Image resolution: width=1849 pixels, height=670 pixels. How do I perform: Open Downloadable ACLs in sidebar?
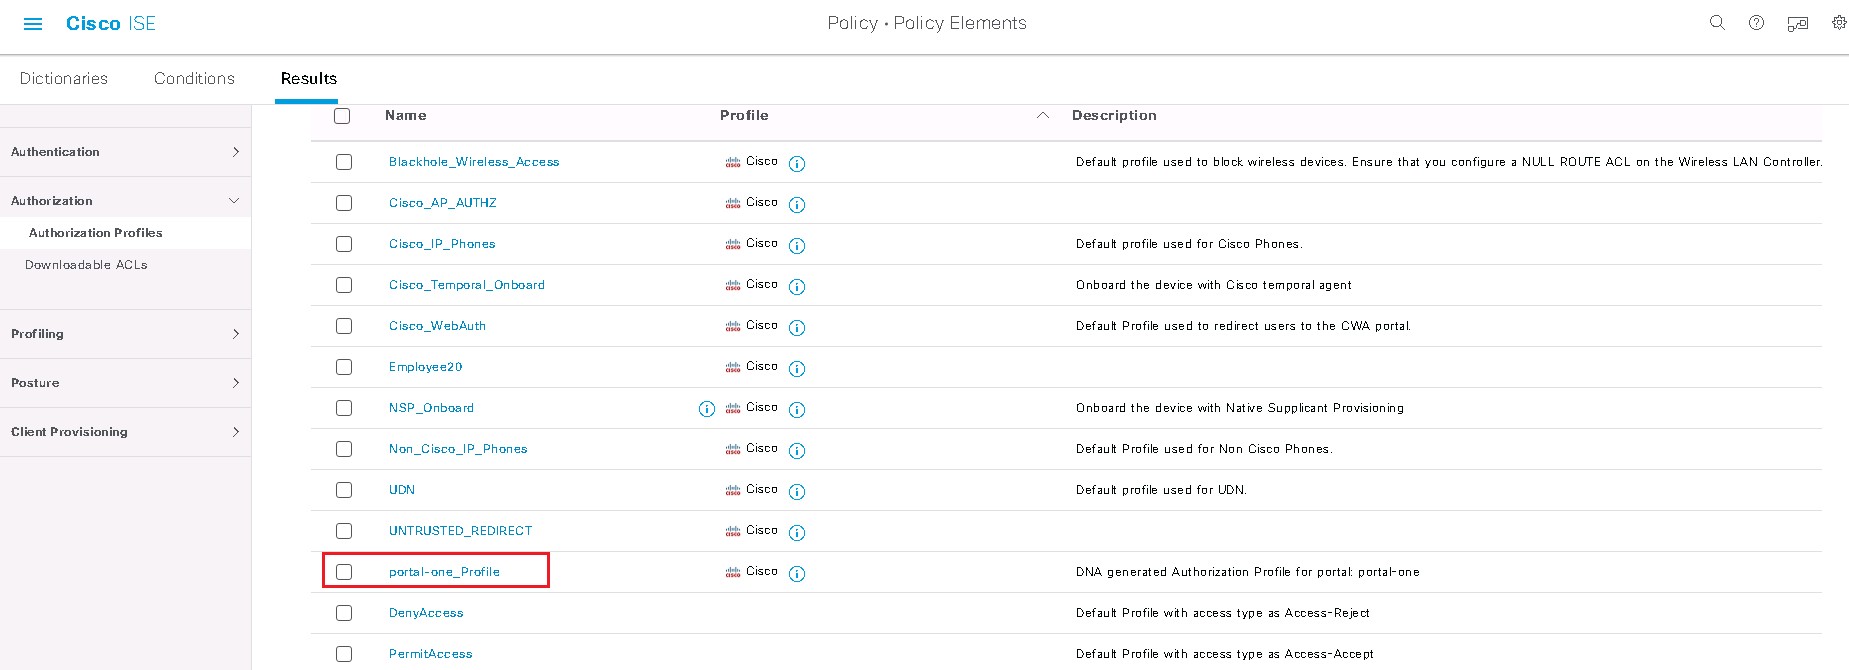pyautogui.click(x=86, y=265)
